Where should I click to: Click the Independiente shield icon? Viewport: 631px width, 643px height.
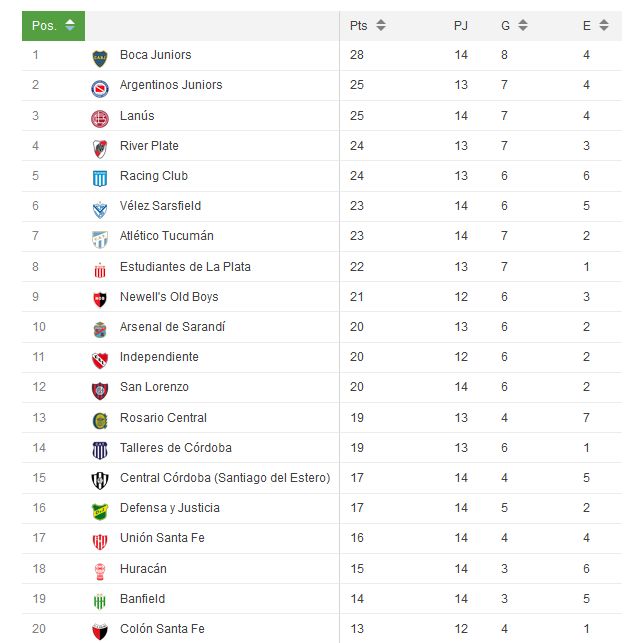coord(100,360)
